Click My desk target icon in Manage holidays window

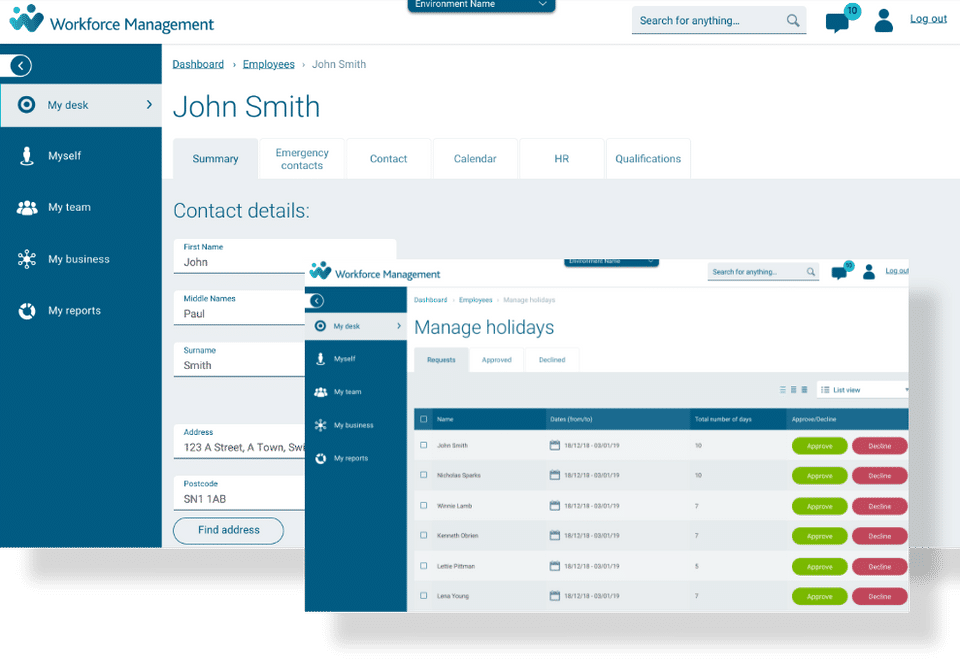coord(320,326)
